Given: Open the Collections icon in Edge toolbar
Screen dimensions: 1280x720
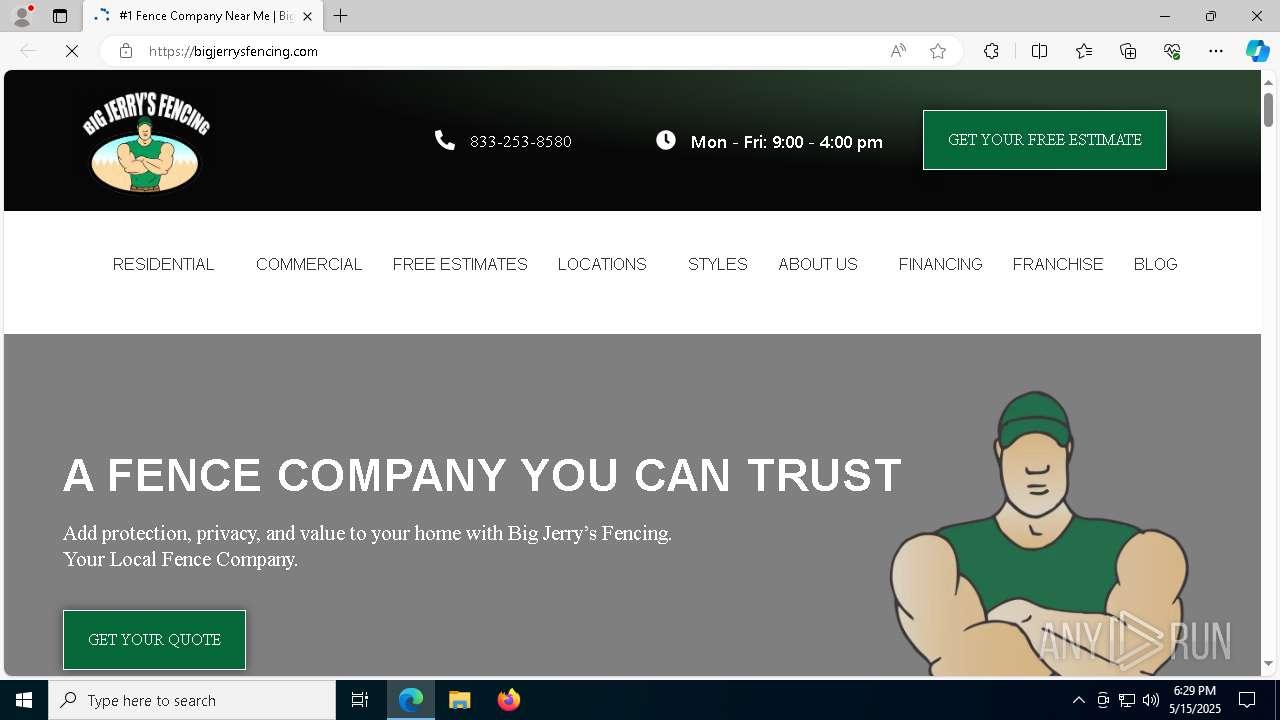Looking at the screenshot, I should [x=1128, y=51].
